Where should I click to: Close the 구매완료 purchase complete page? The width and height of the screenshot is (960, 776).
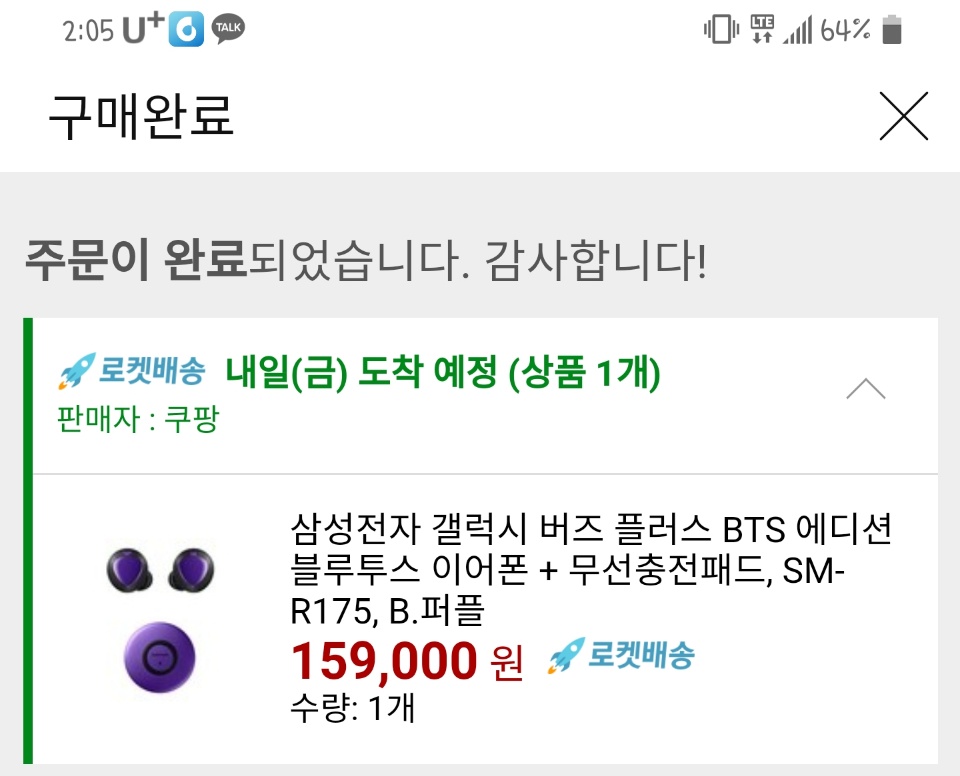903,116
